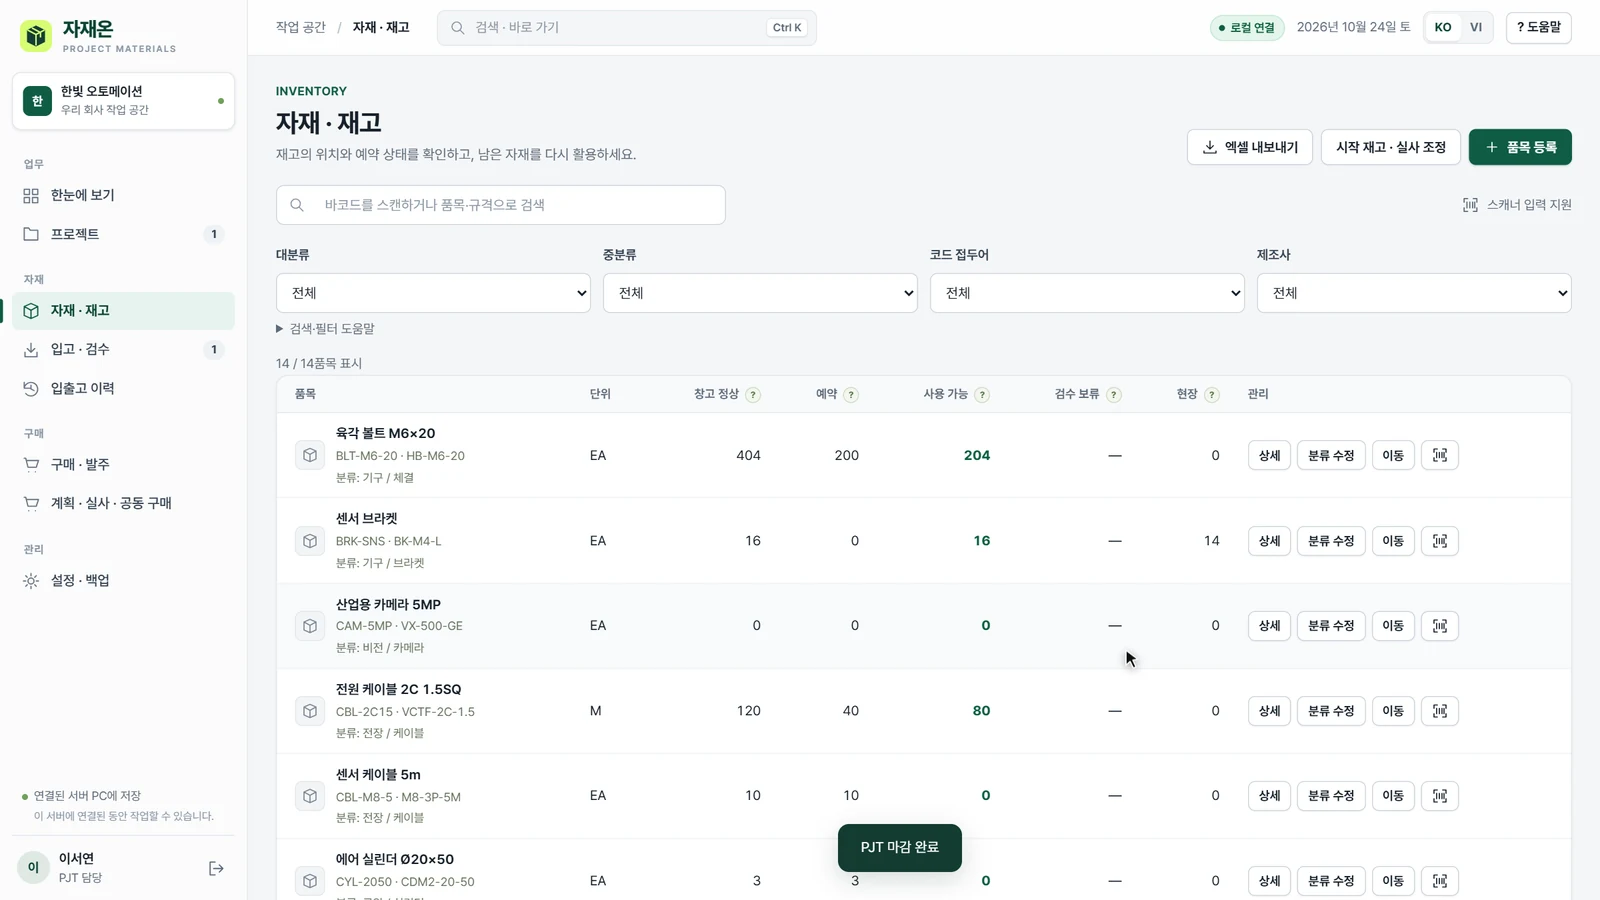This screenshot has width=1600, height=900.
Task: Open 입출고 이력 in sidebar
Action: click(x=123, y=388)
